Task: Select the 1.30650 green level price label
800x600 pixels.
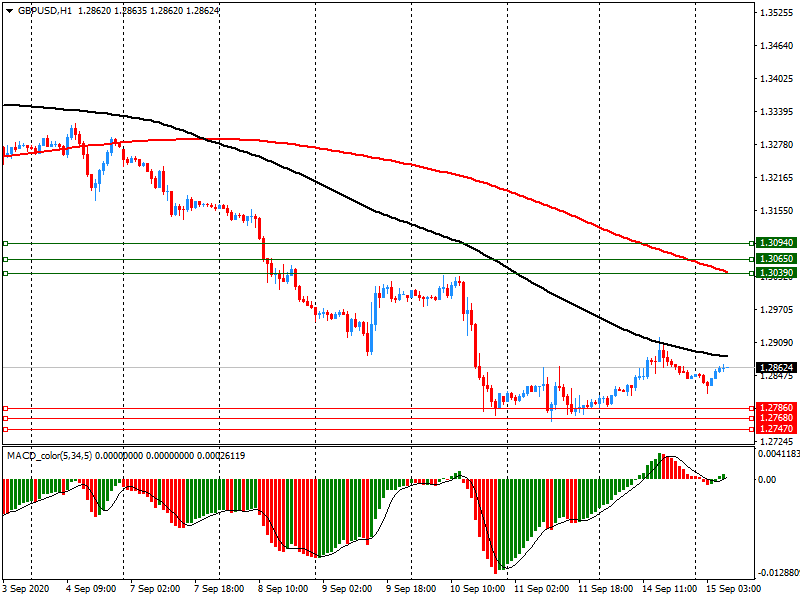Action: (776, 259)
